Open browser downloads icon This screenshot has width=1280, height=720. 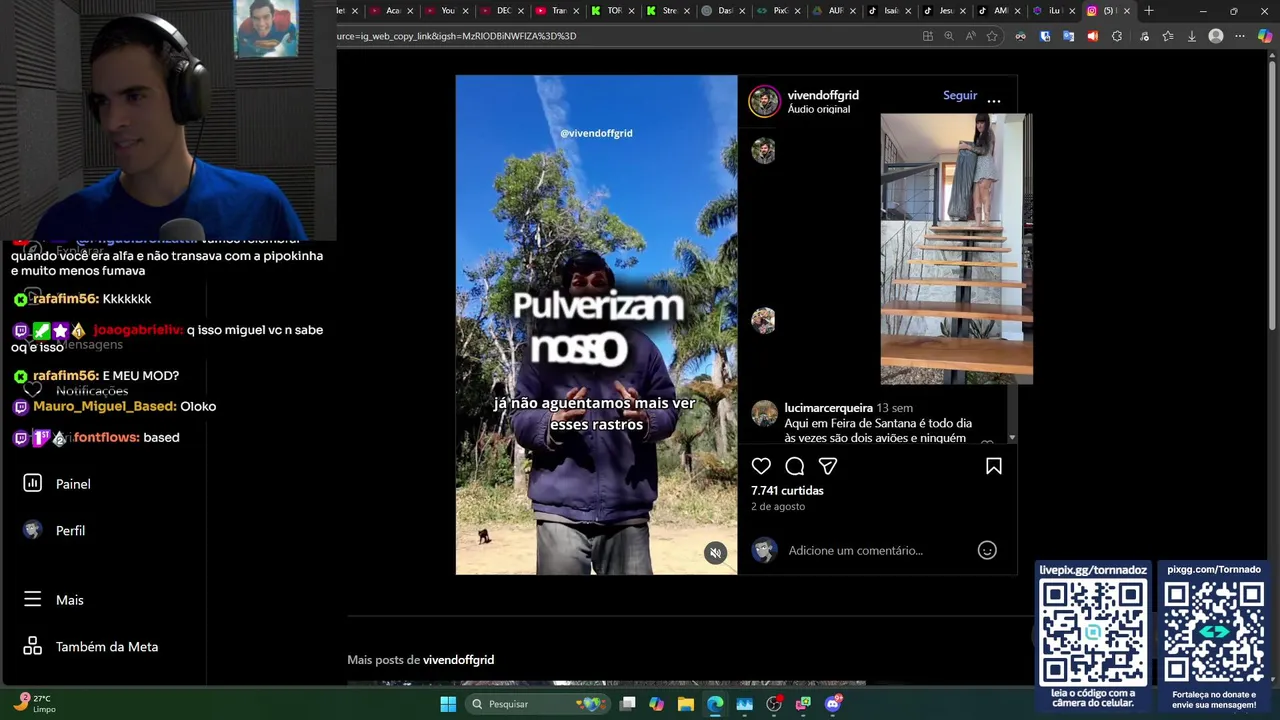point(1191,36)
